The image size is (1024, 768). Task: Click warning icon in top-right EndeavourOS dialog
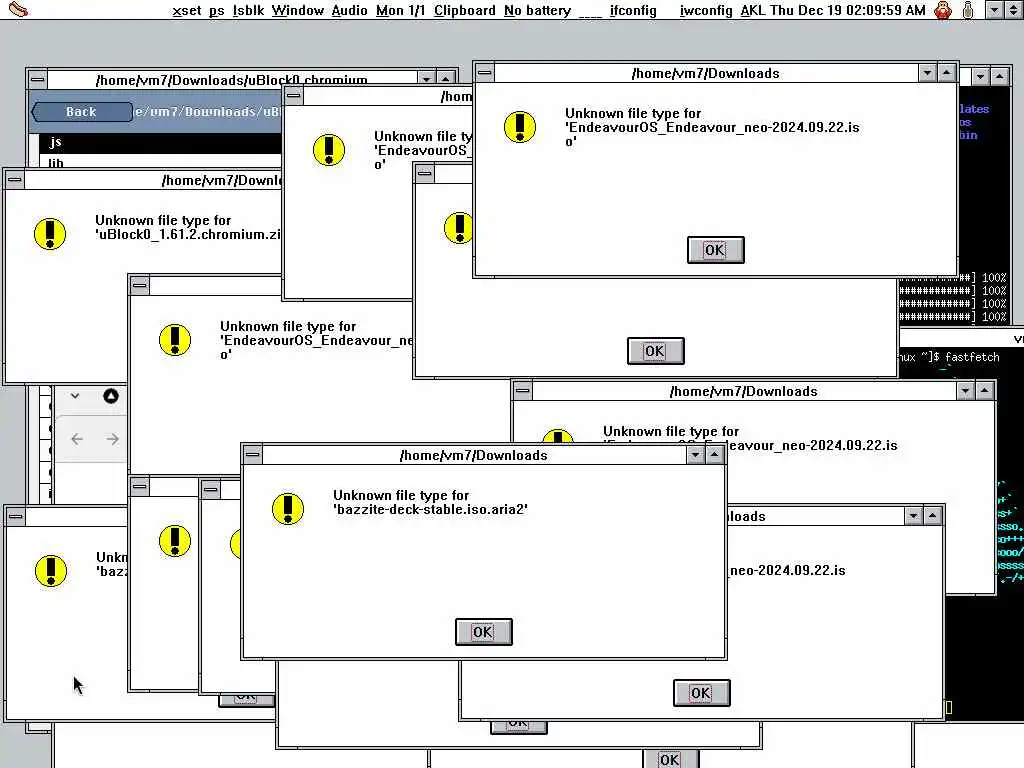coord(520,127)
